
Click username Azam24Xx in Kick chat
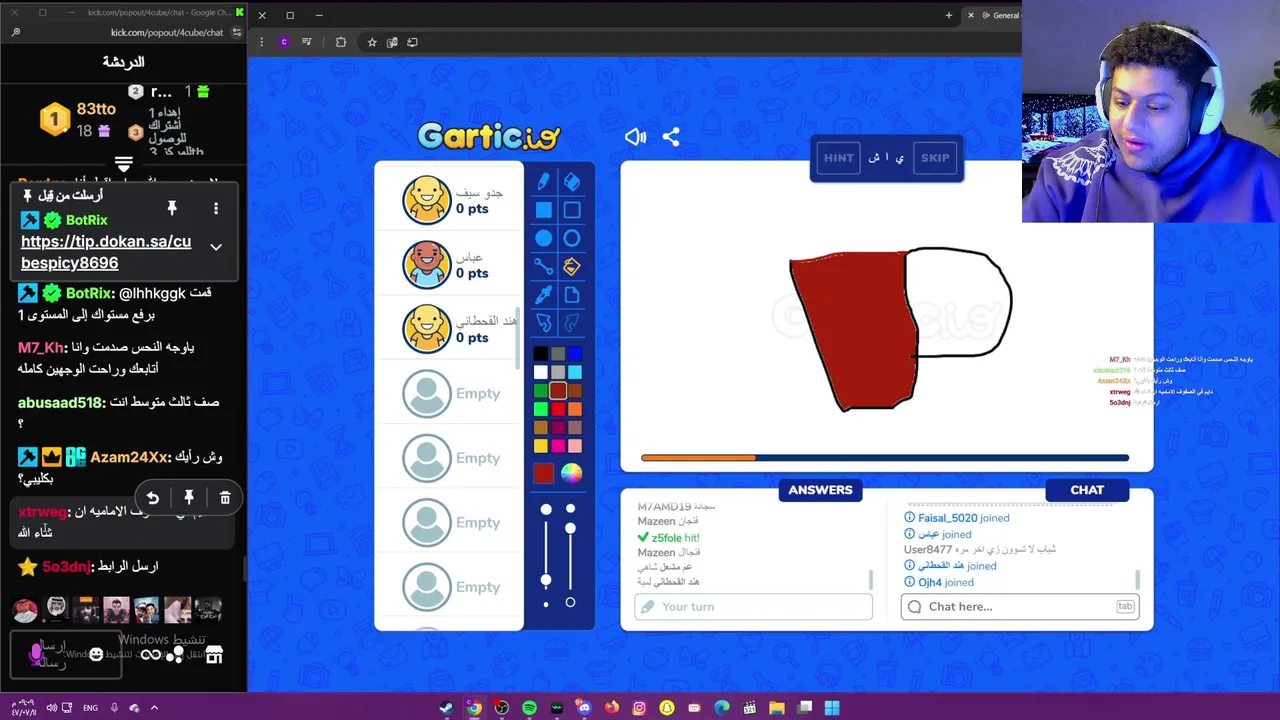coord(129,457)
